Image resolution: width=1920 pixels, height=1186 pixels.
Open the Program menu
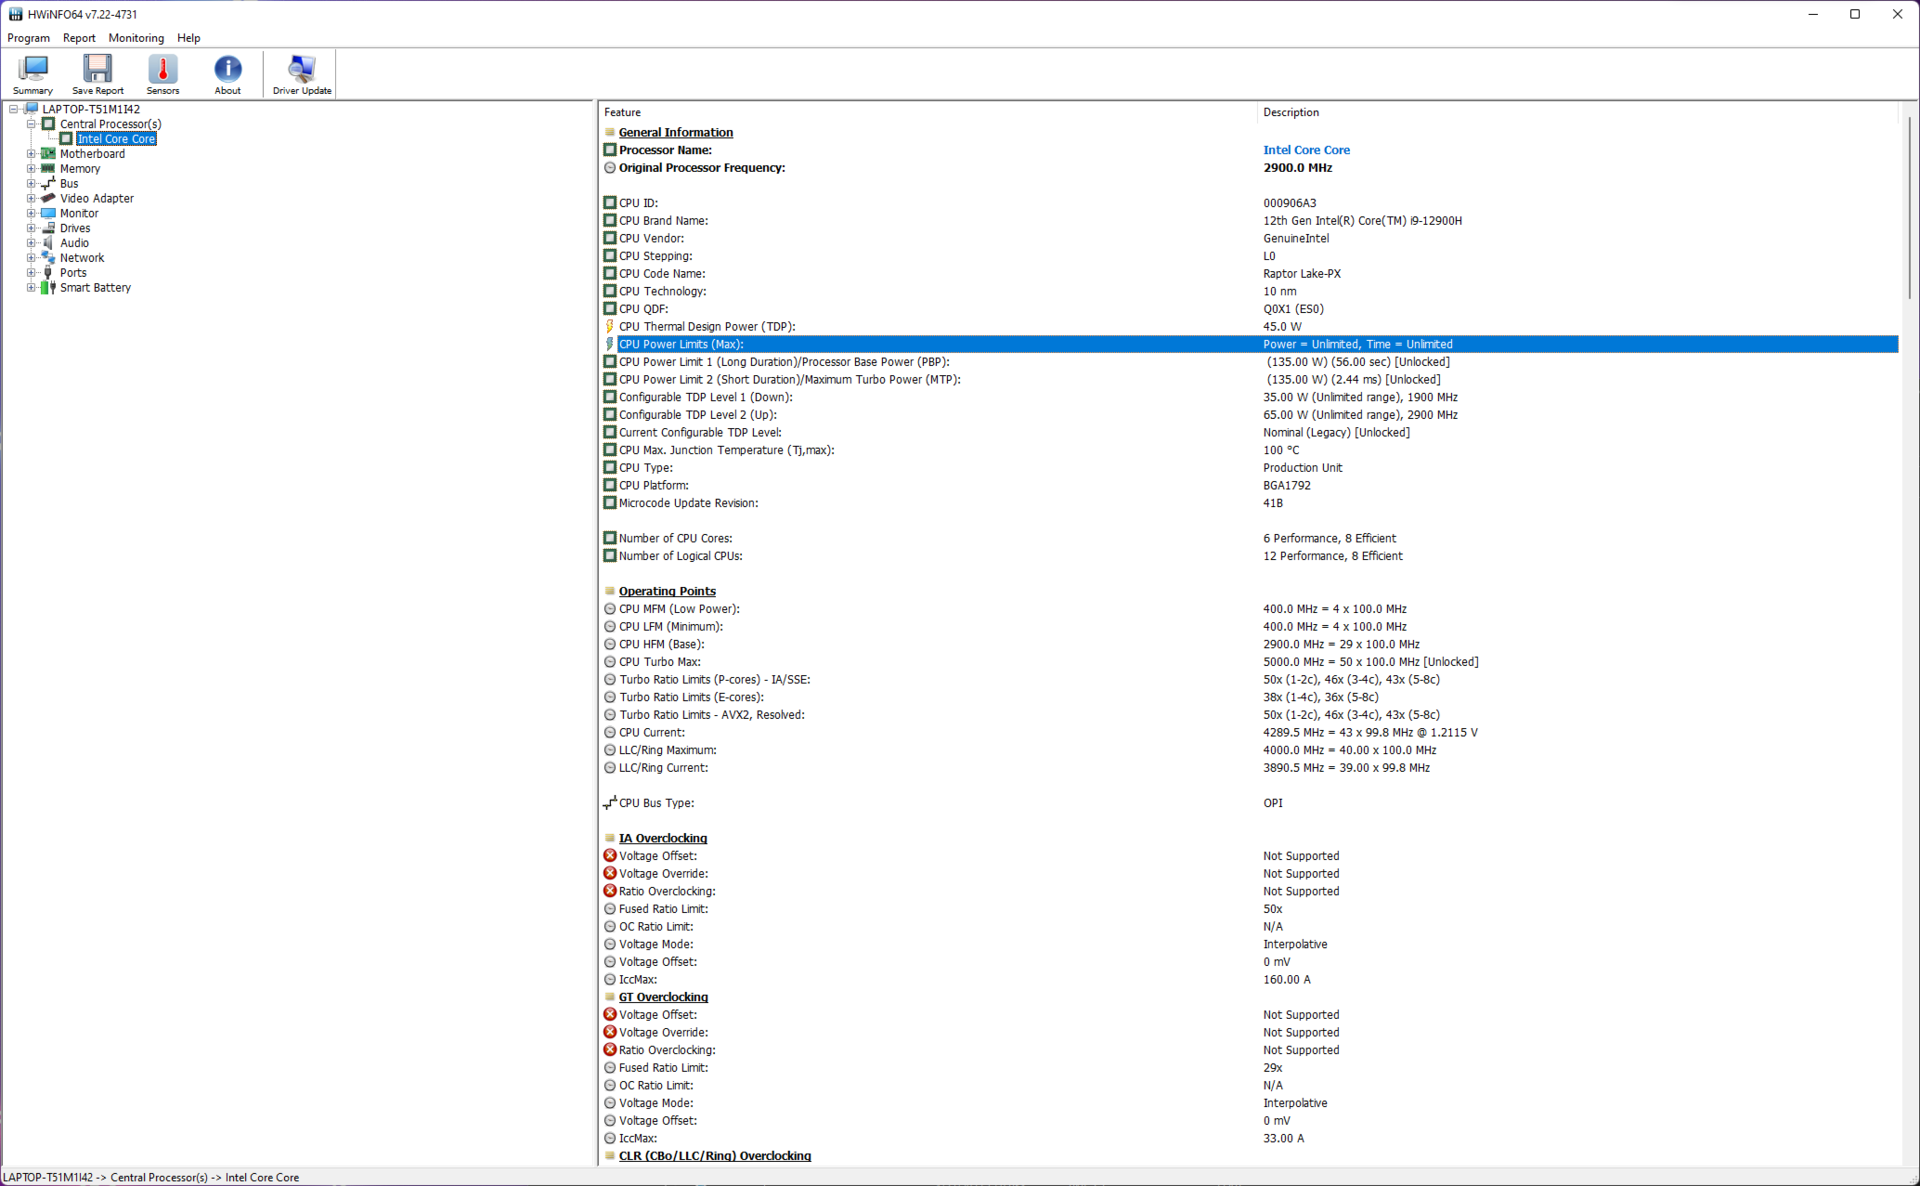(28, 38)
